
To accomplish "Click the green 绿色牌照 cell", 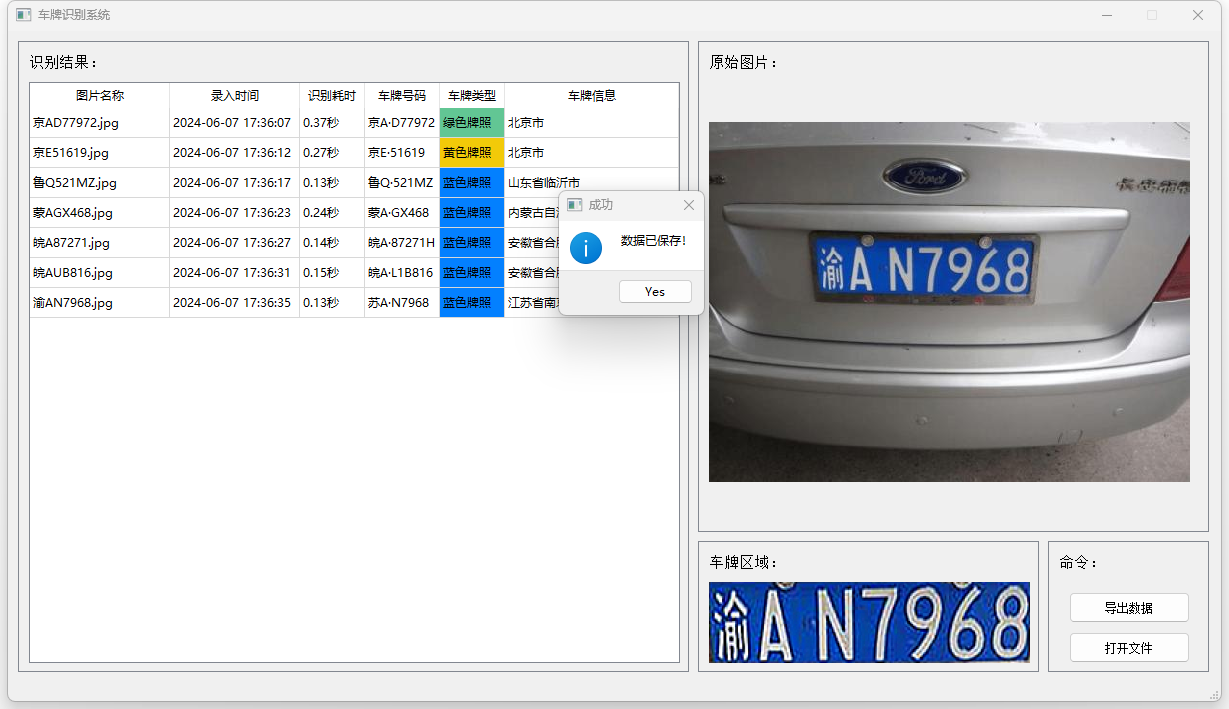I will 471,123.
